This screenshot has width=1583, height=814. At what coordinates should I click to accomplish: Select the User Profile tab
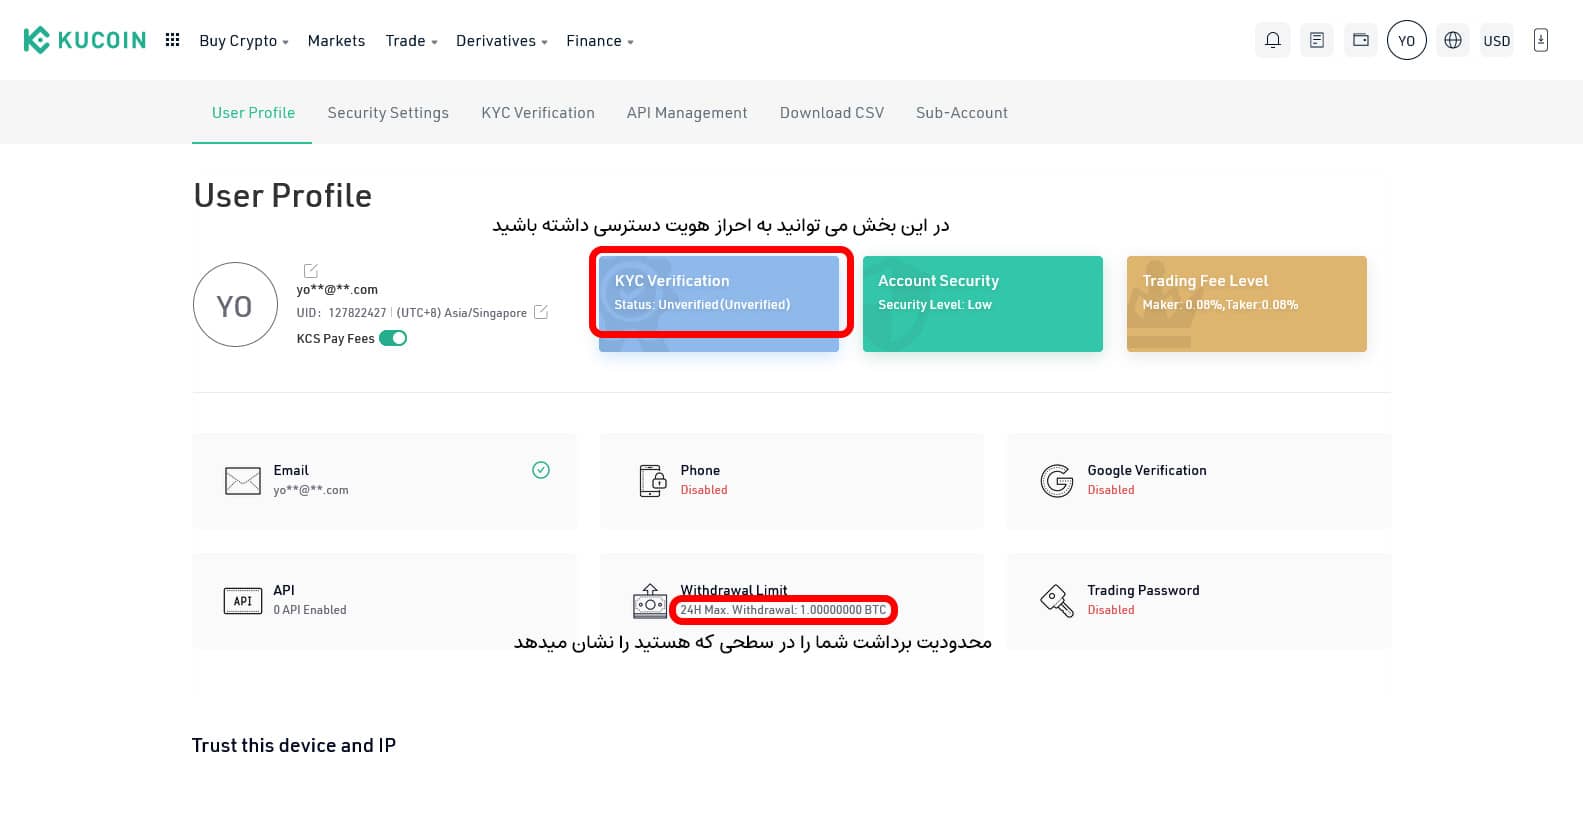pyautogui.click(x=253, y=113)
